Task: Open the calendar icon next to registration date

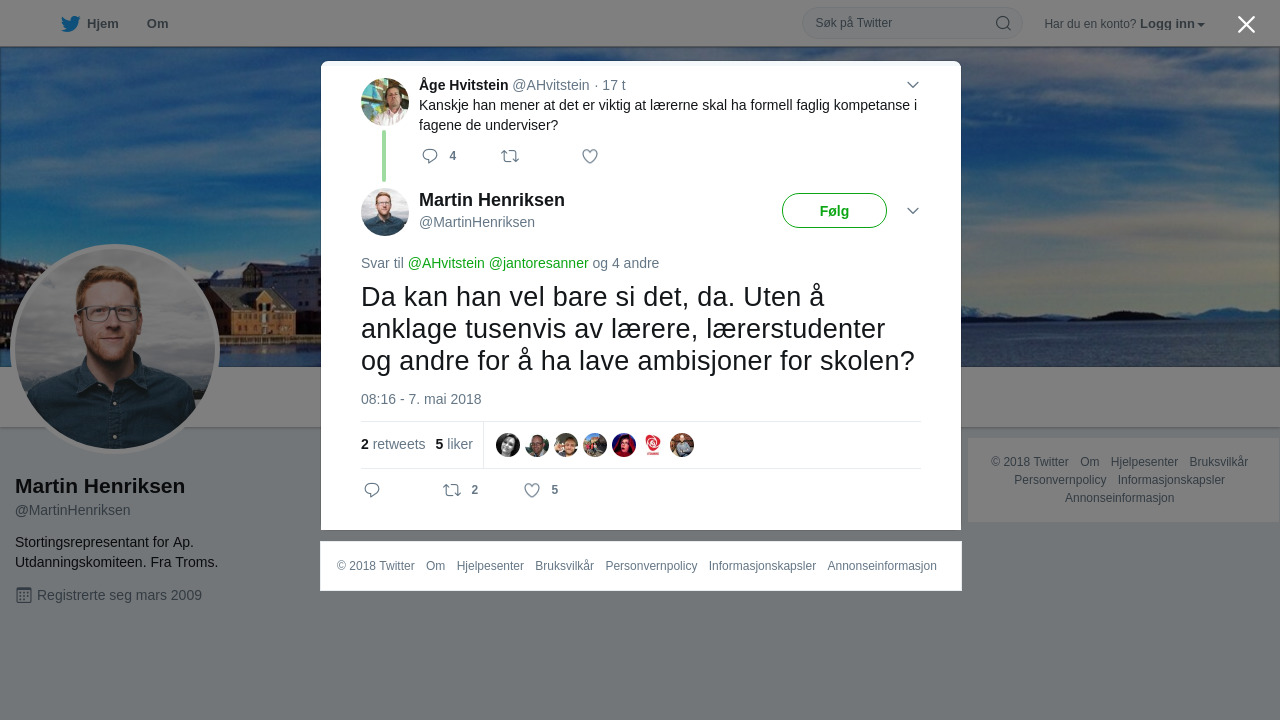Action: 24,595
